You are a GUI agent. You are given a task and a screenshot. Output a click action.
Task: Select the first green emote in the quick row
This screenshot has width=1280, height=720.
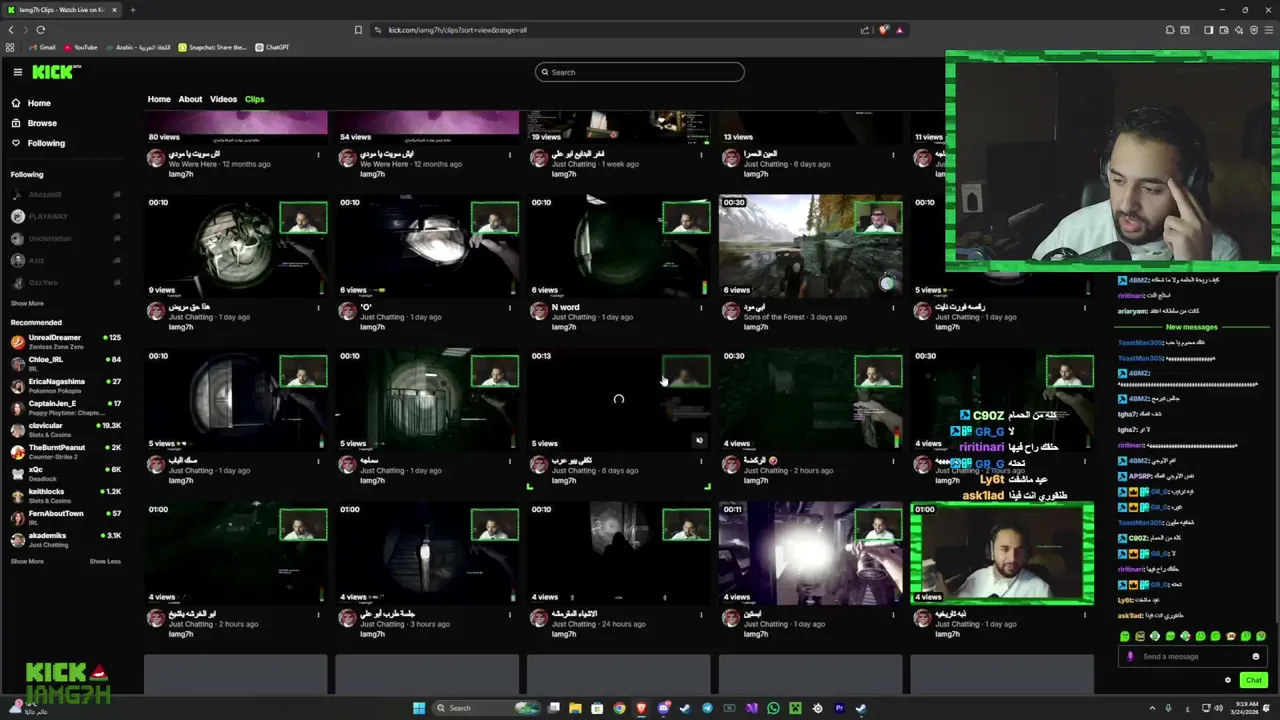pyautogui.click(x=1125, y=636)
